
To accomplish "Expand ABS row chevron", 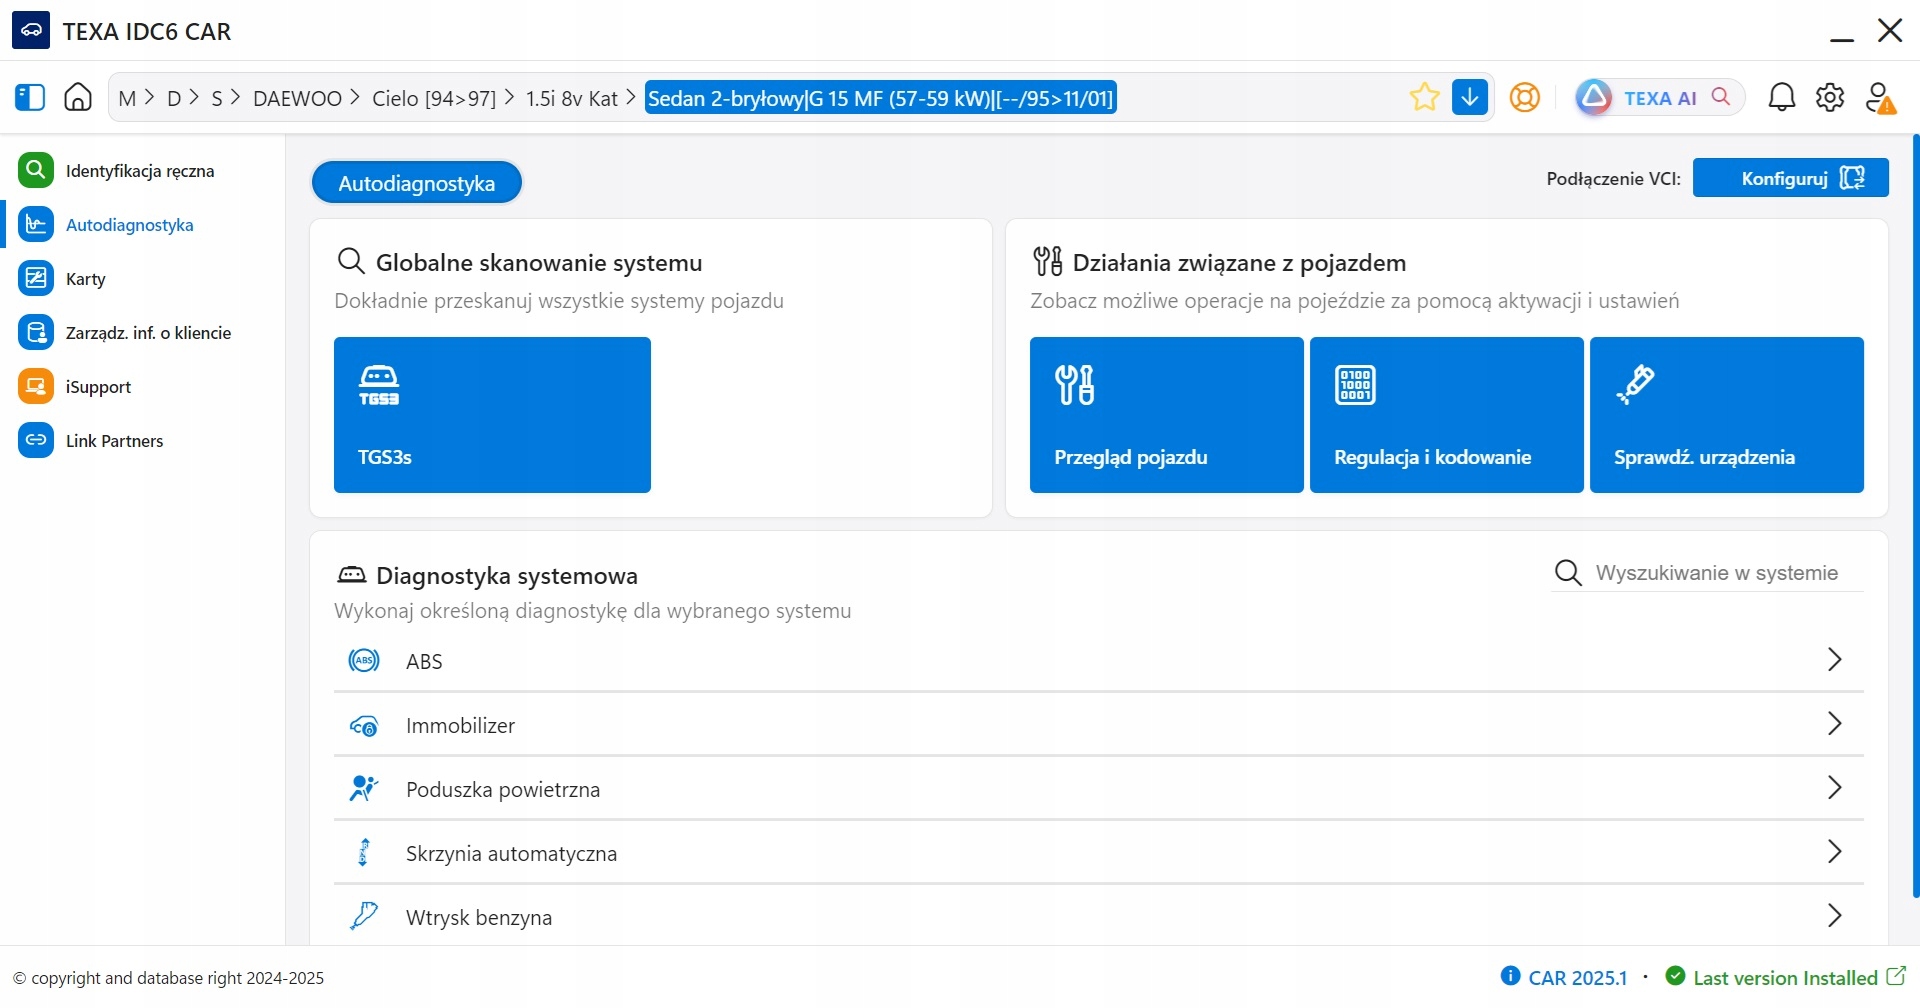I will tap(1834, 660).
